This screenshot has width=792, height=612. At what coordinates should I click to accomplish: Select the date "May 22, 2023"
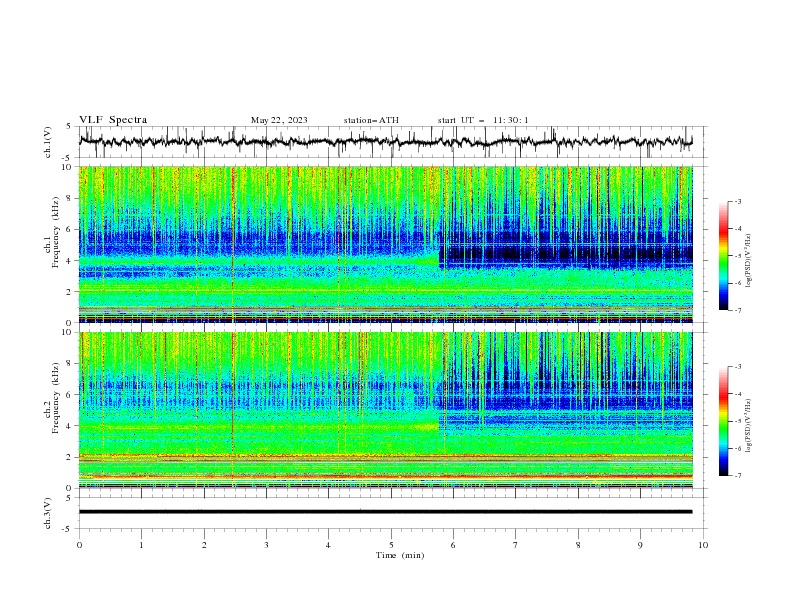(x=279, y=120)
